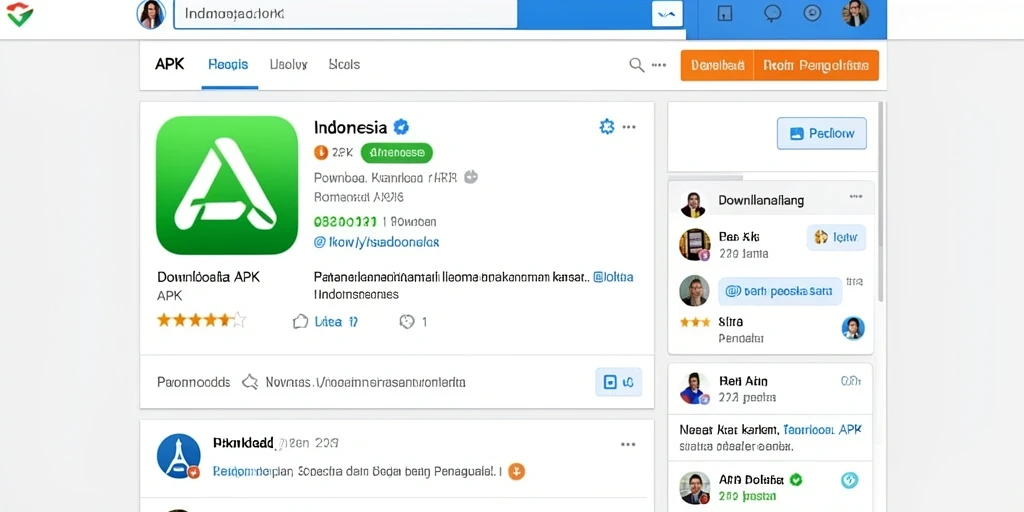Viewport: 1024px width, 512px height.
Task: Click the avatar left of berh peoska chip
Action: coord(694,291)
